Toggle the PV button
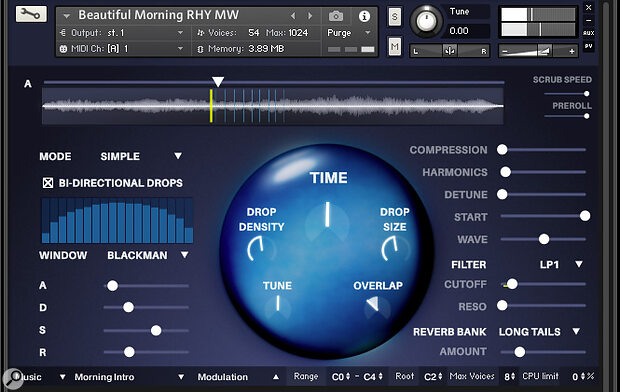Image resolution: width=620 pixels, height=392 pixels. (x=588, y=46)
